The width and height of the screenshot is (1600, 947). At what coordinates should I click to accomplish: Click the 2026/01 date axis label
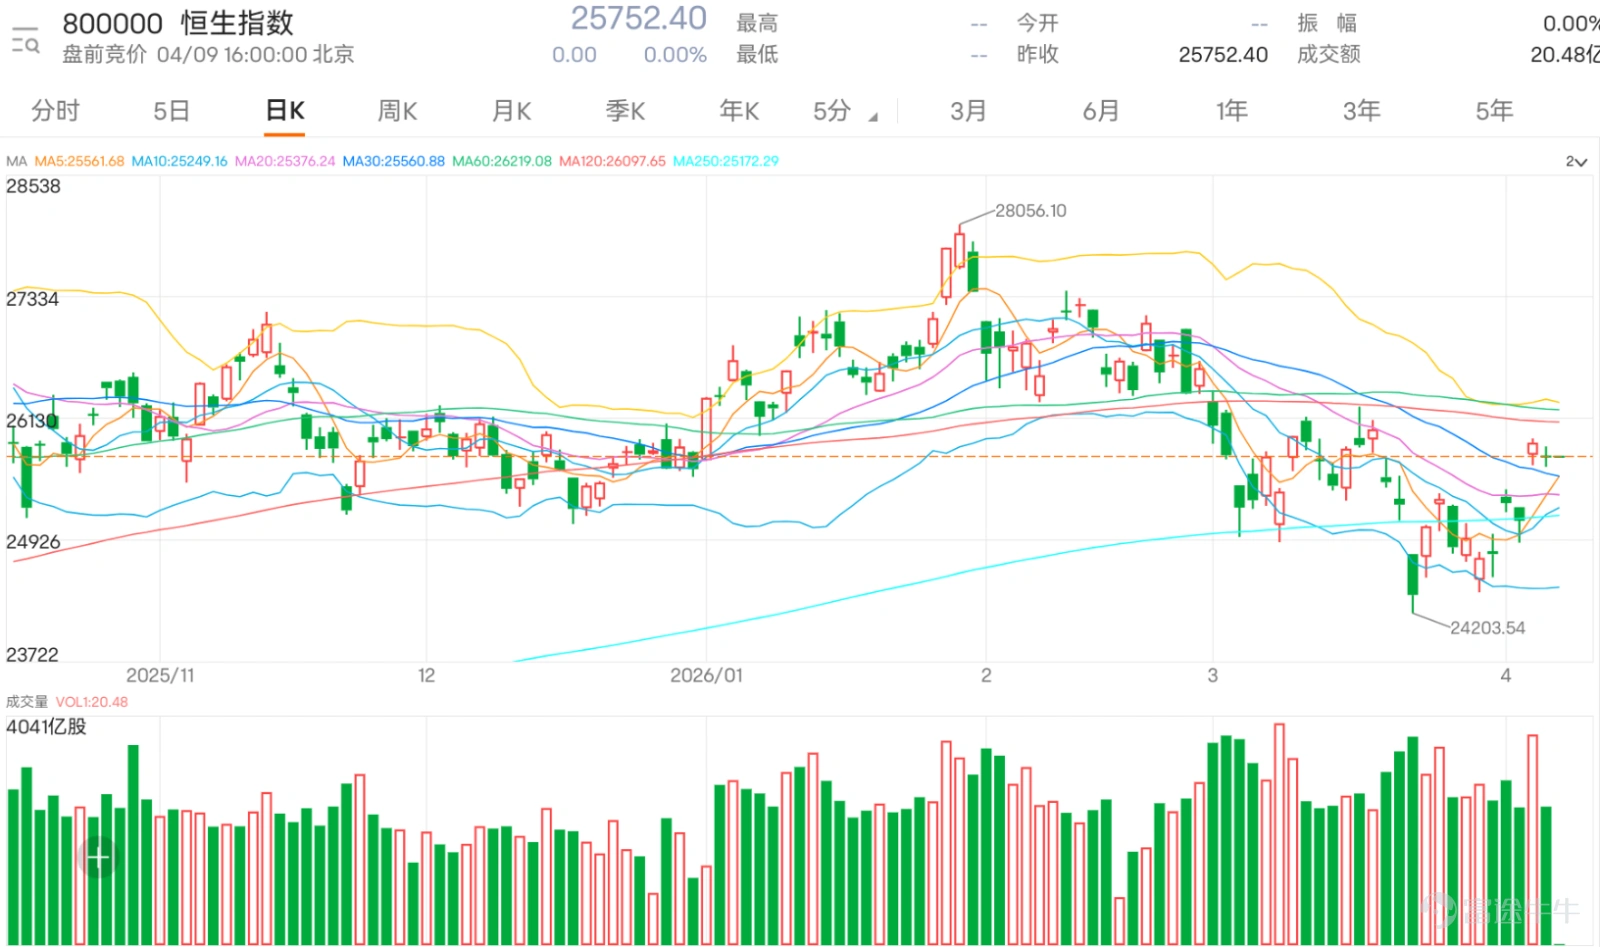(706, 675)
